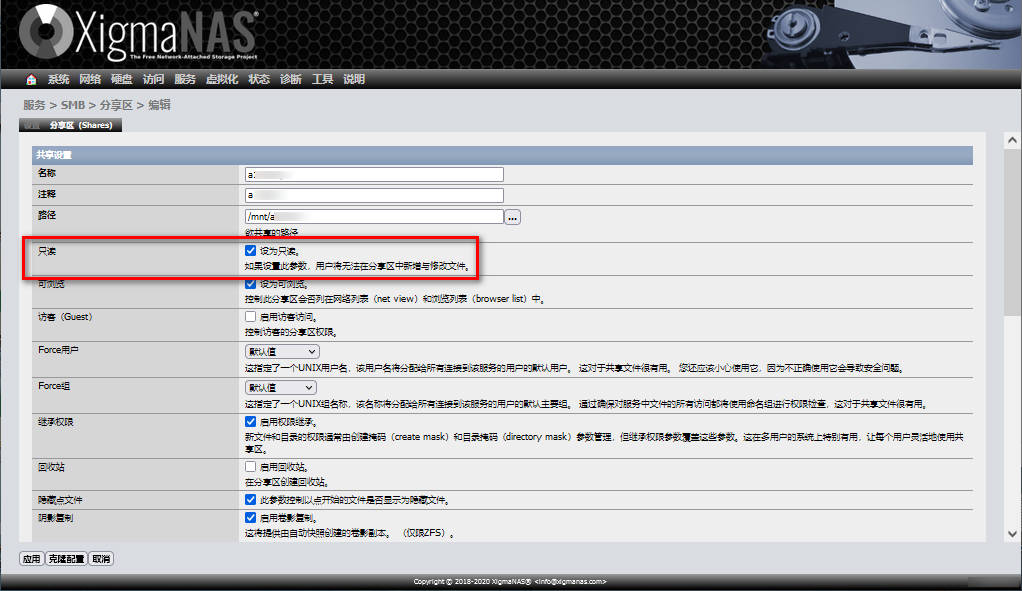Click the home icon in the navigation bar
This screenshot has height=591, width=1022.
[x=29, y=79]
